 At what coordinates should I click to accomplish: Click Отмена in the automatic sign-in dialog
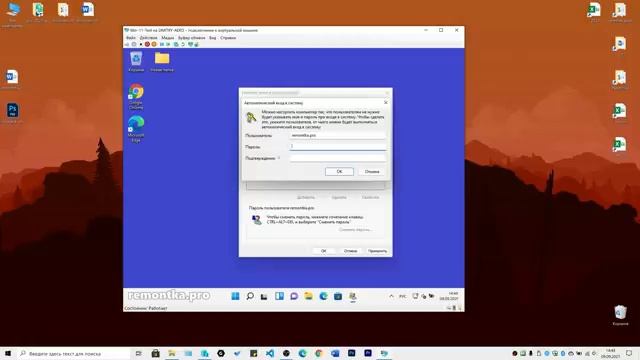click(x=372, y=171)
